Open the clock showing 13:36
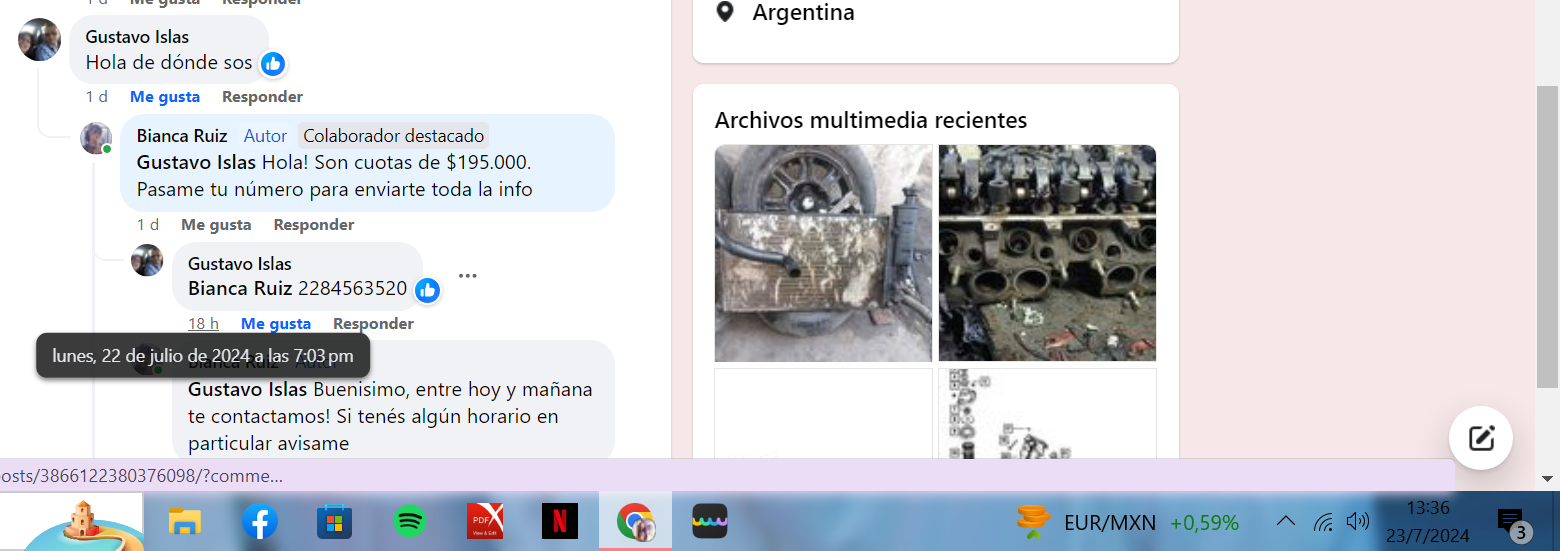 [x=1428, y=507]
